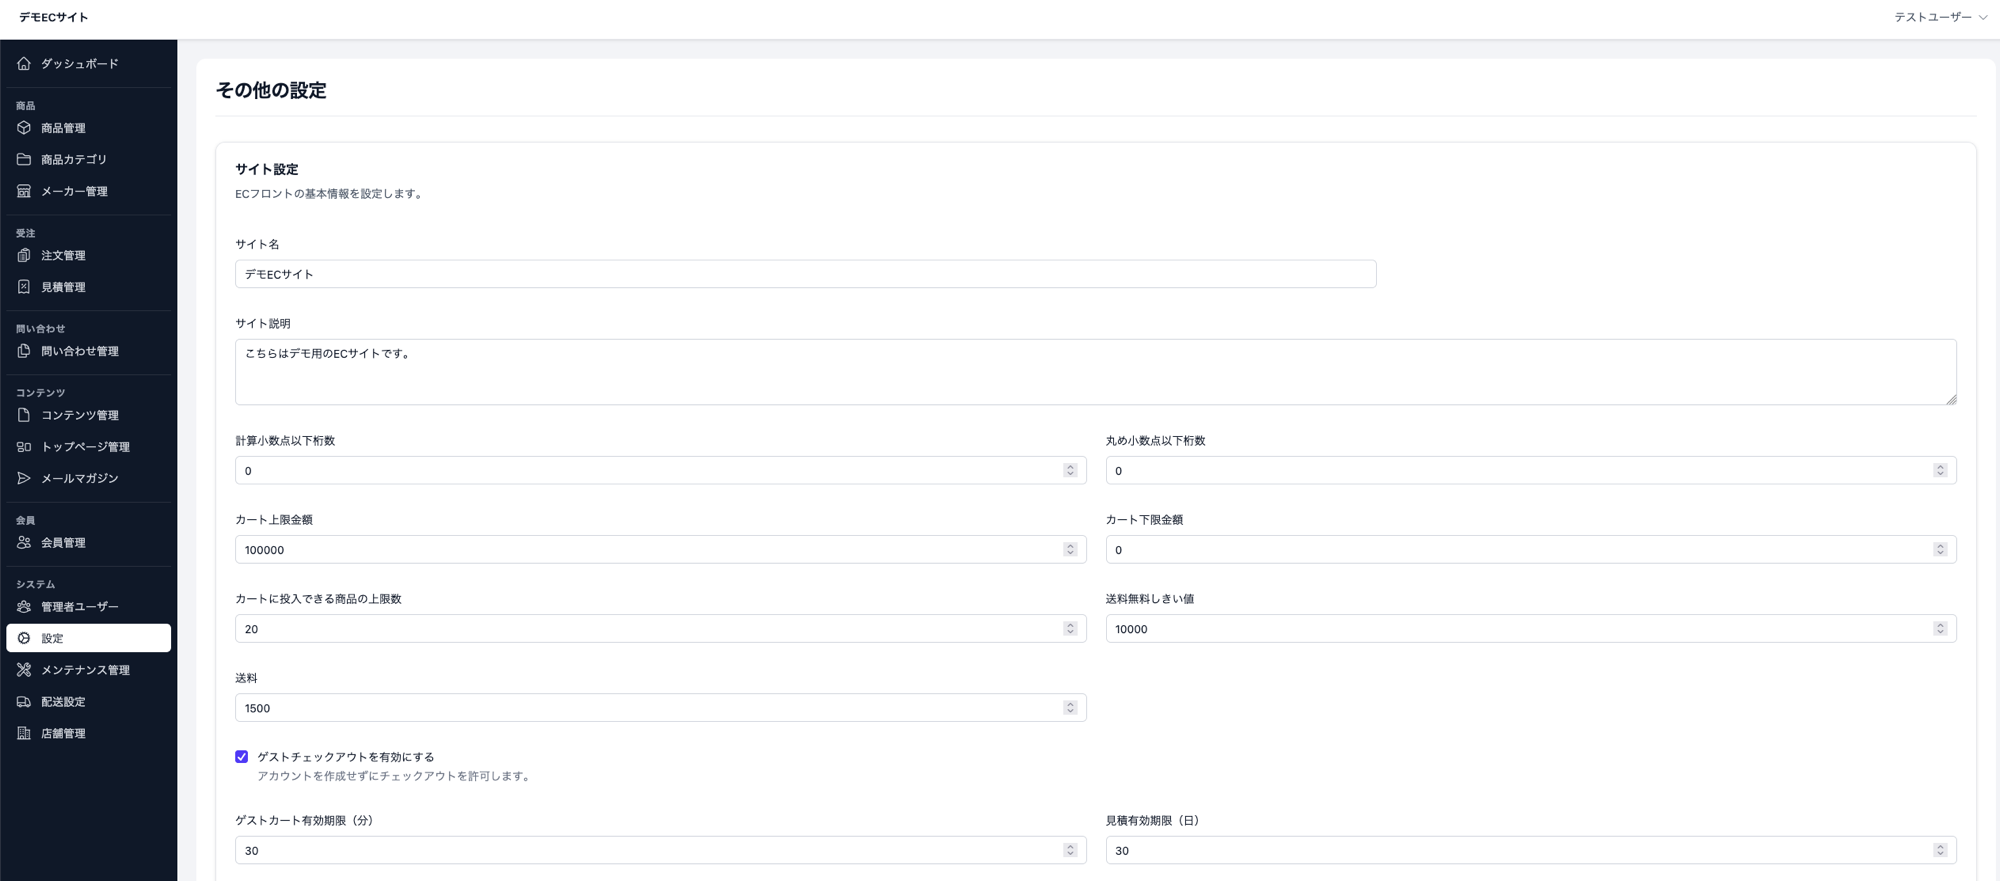Go to 見積管理 page

(x=89, y=287)
